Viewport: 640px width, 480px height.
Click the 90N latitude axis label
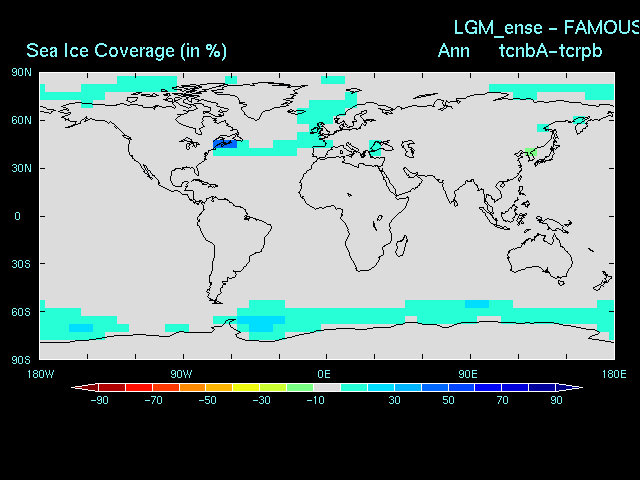point(22,72)
